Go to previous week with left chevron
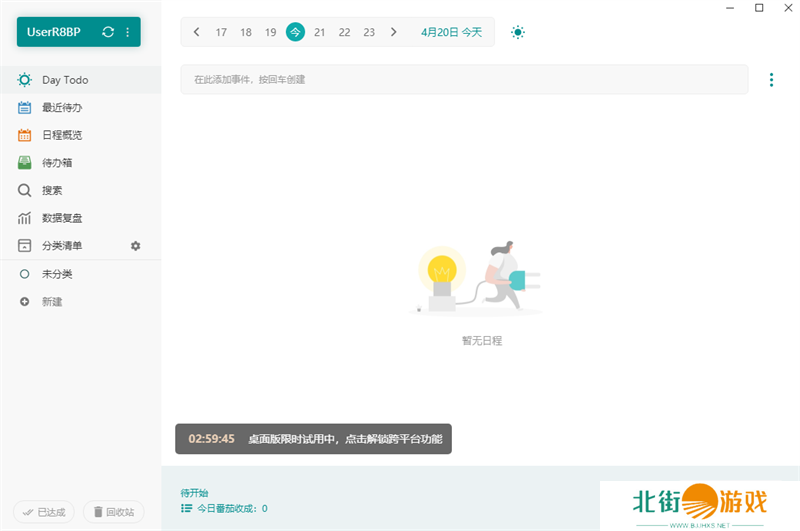 pos(196,32)
